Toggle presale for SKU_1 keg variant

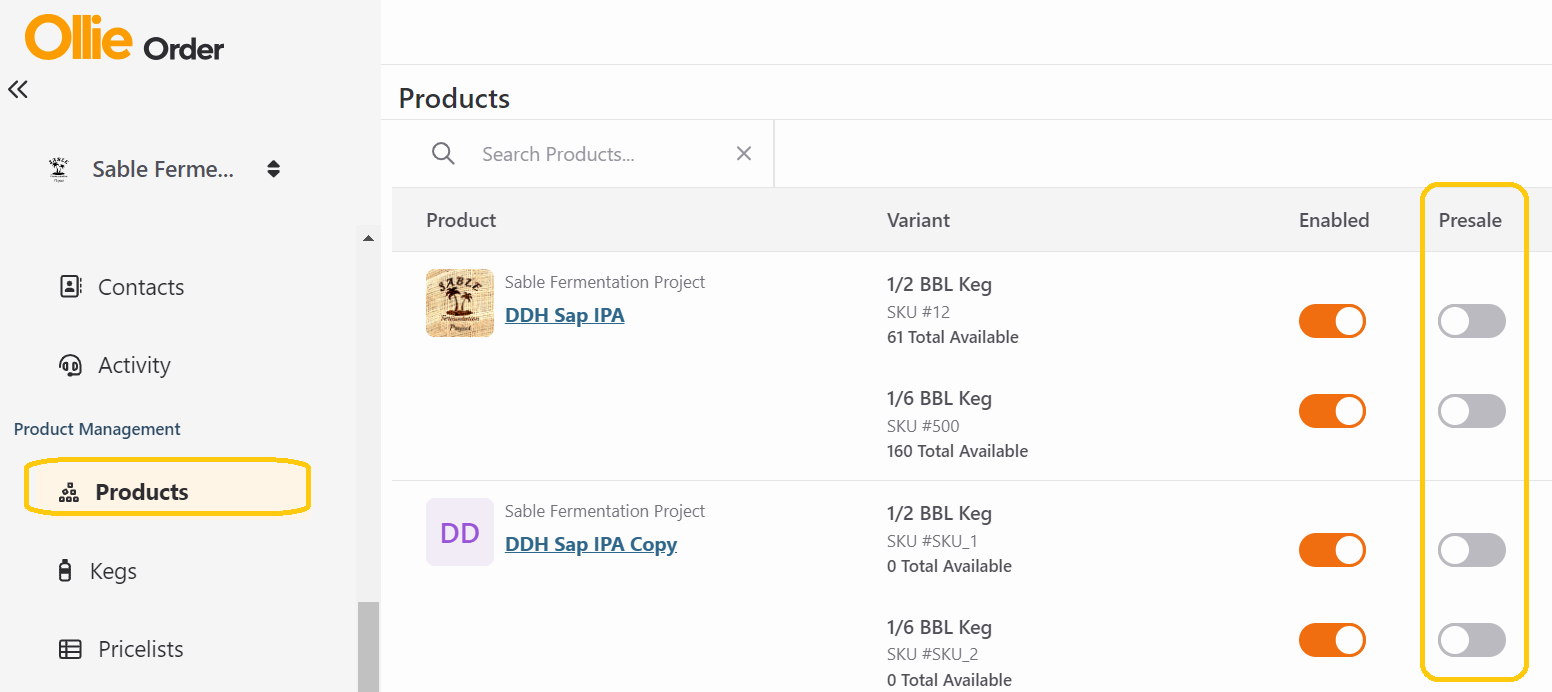point(1471,550)
